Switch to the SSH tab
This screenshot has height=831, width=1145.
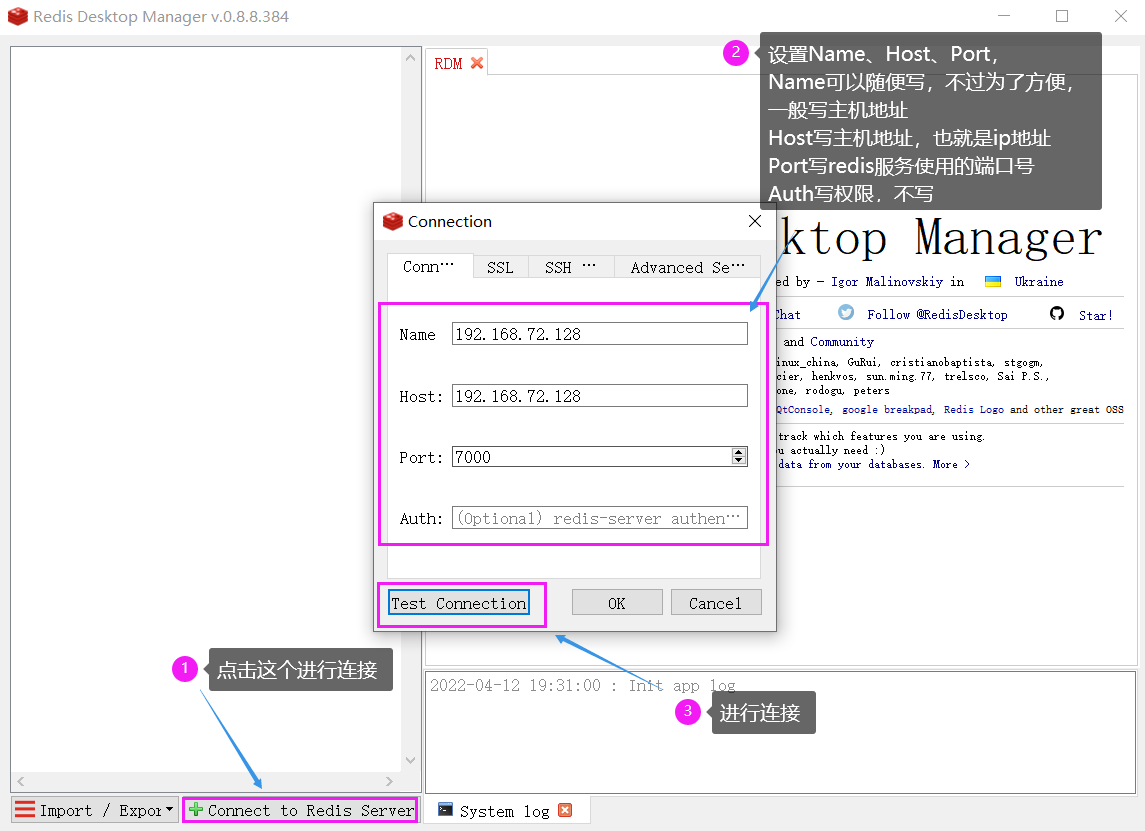point(570,267)
